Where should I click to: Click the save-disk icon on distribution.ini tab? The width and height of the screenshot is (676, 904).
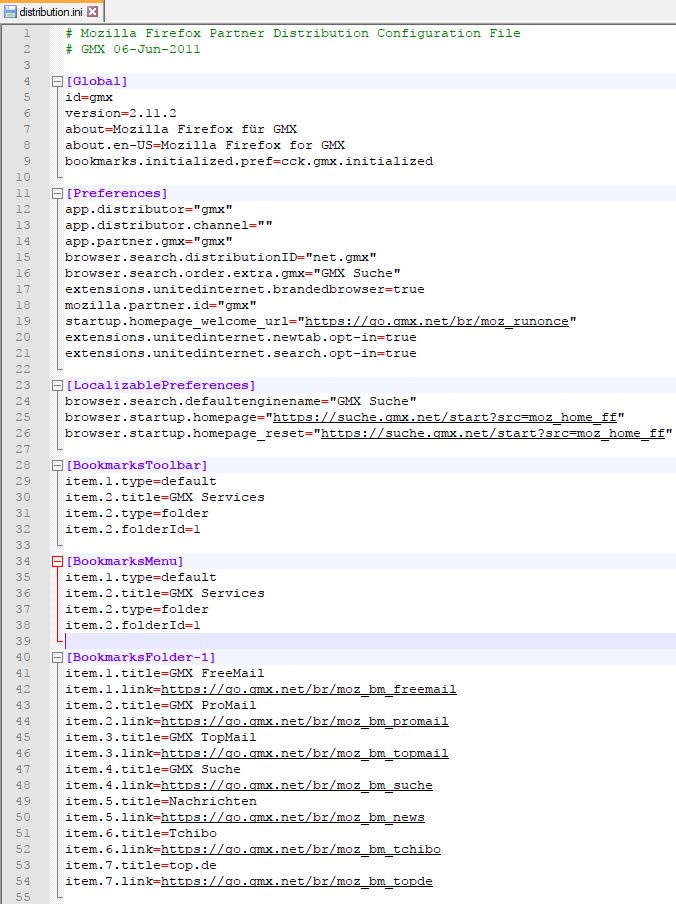[x=10, y=11]
